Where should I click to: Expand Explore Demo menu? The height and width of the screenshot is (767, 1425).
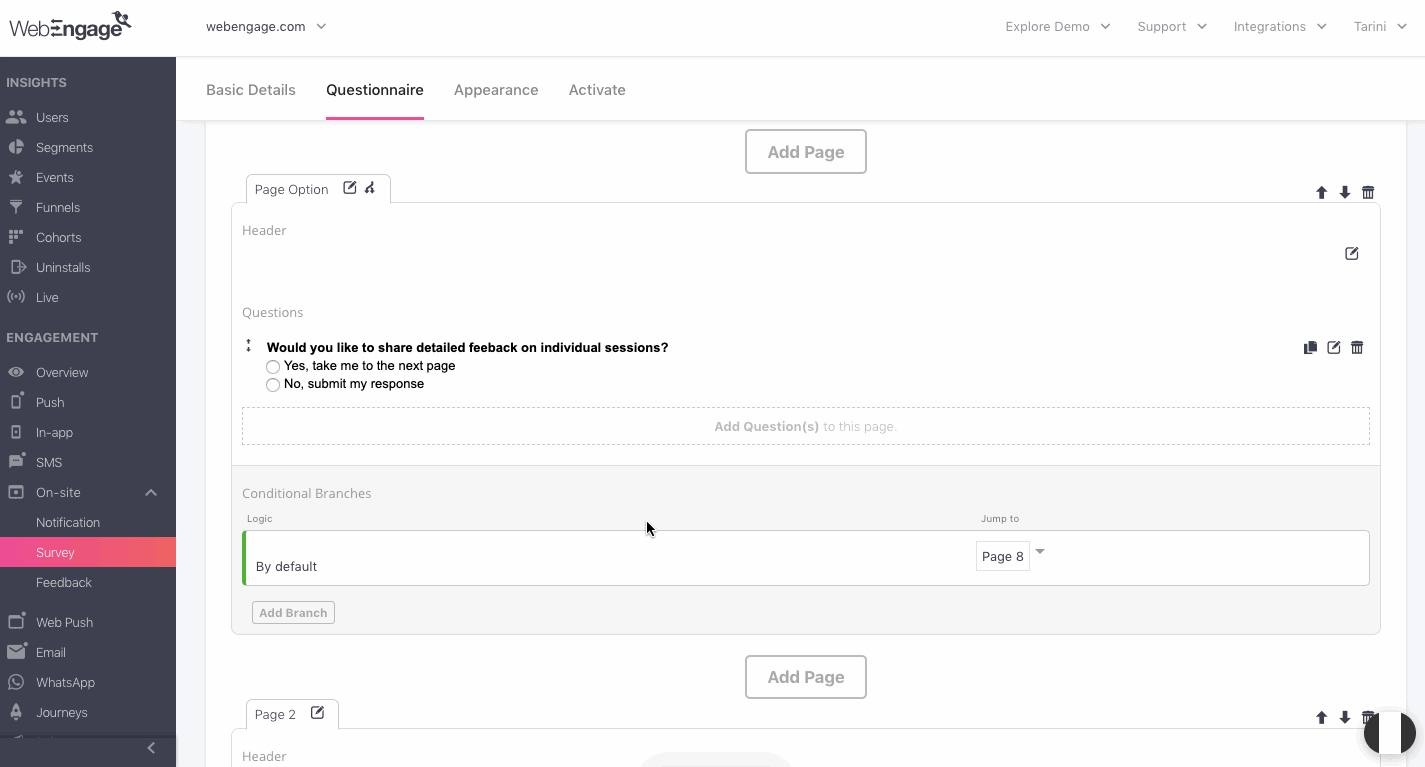tap(1058, 26)
